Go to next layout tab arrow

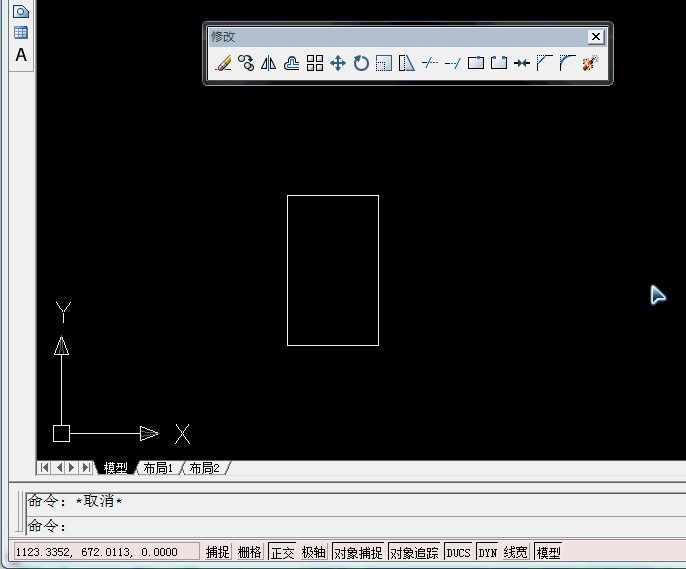(x=72, y=468)
